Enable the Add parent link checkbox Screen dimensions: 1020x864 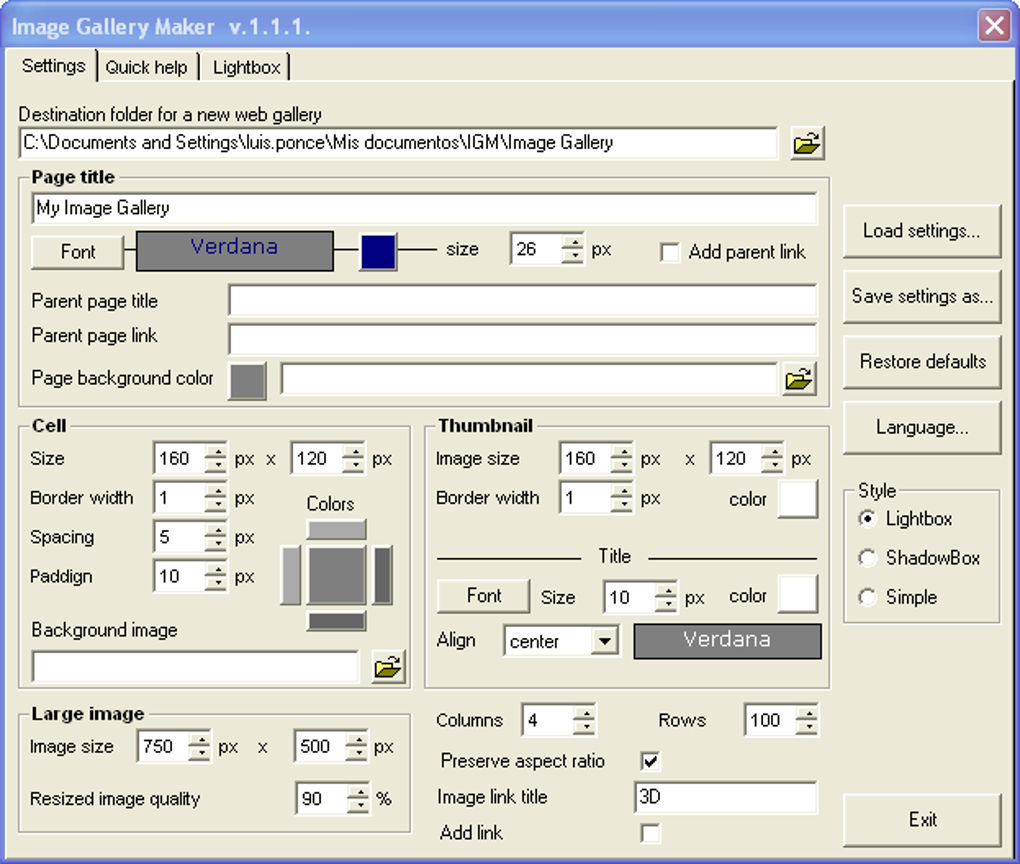tap(668, 253)
